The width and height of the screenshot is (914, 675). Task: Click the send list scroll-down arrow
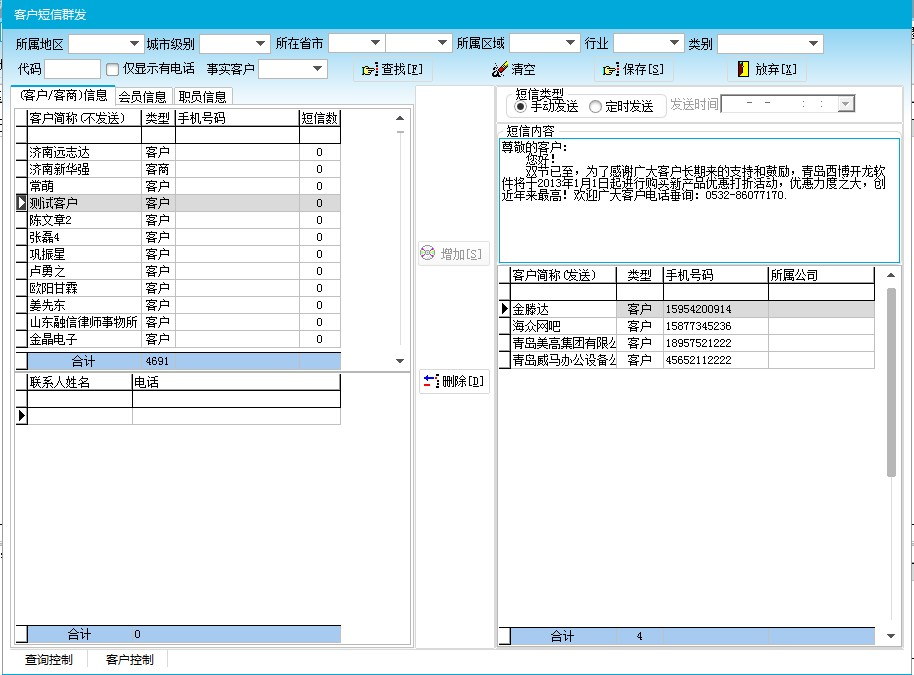pyautogui.click(x=891, y=636)
